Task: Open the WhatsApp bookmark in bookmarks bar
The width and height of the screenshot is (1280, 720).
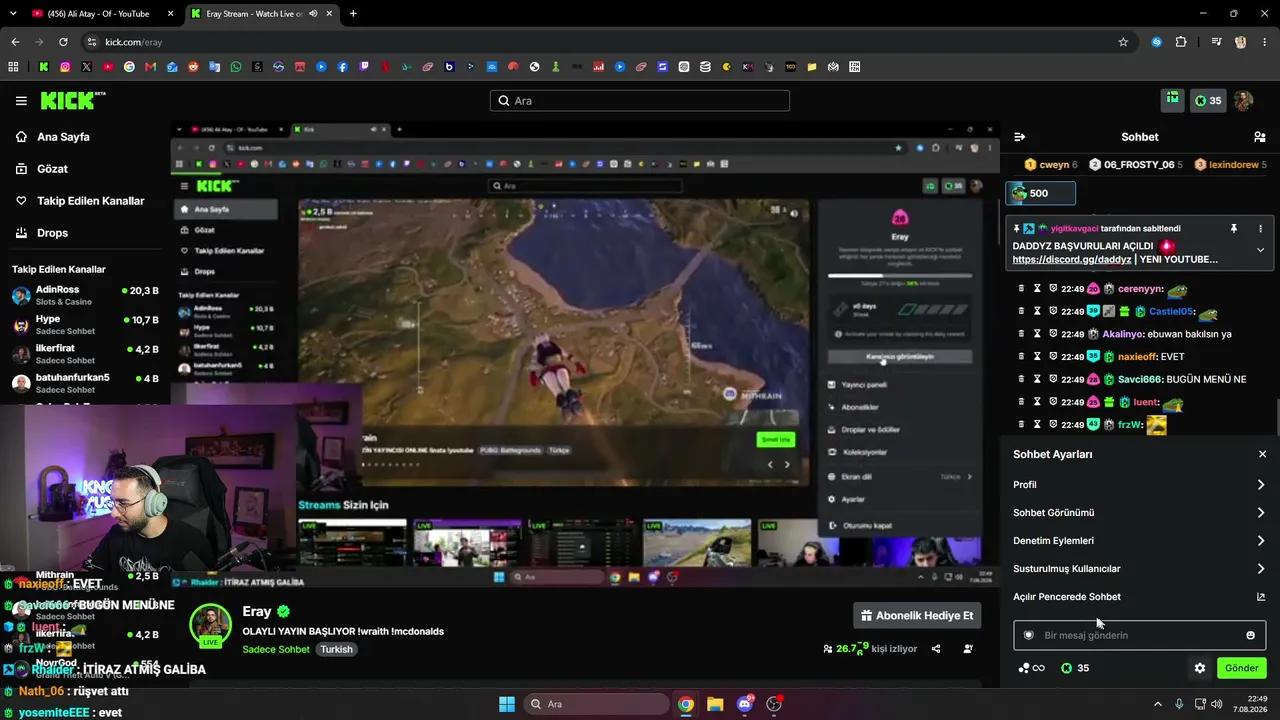Action: coord(236,67)
